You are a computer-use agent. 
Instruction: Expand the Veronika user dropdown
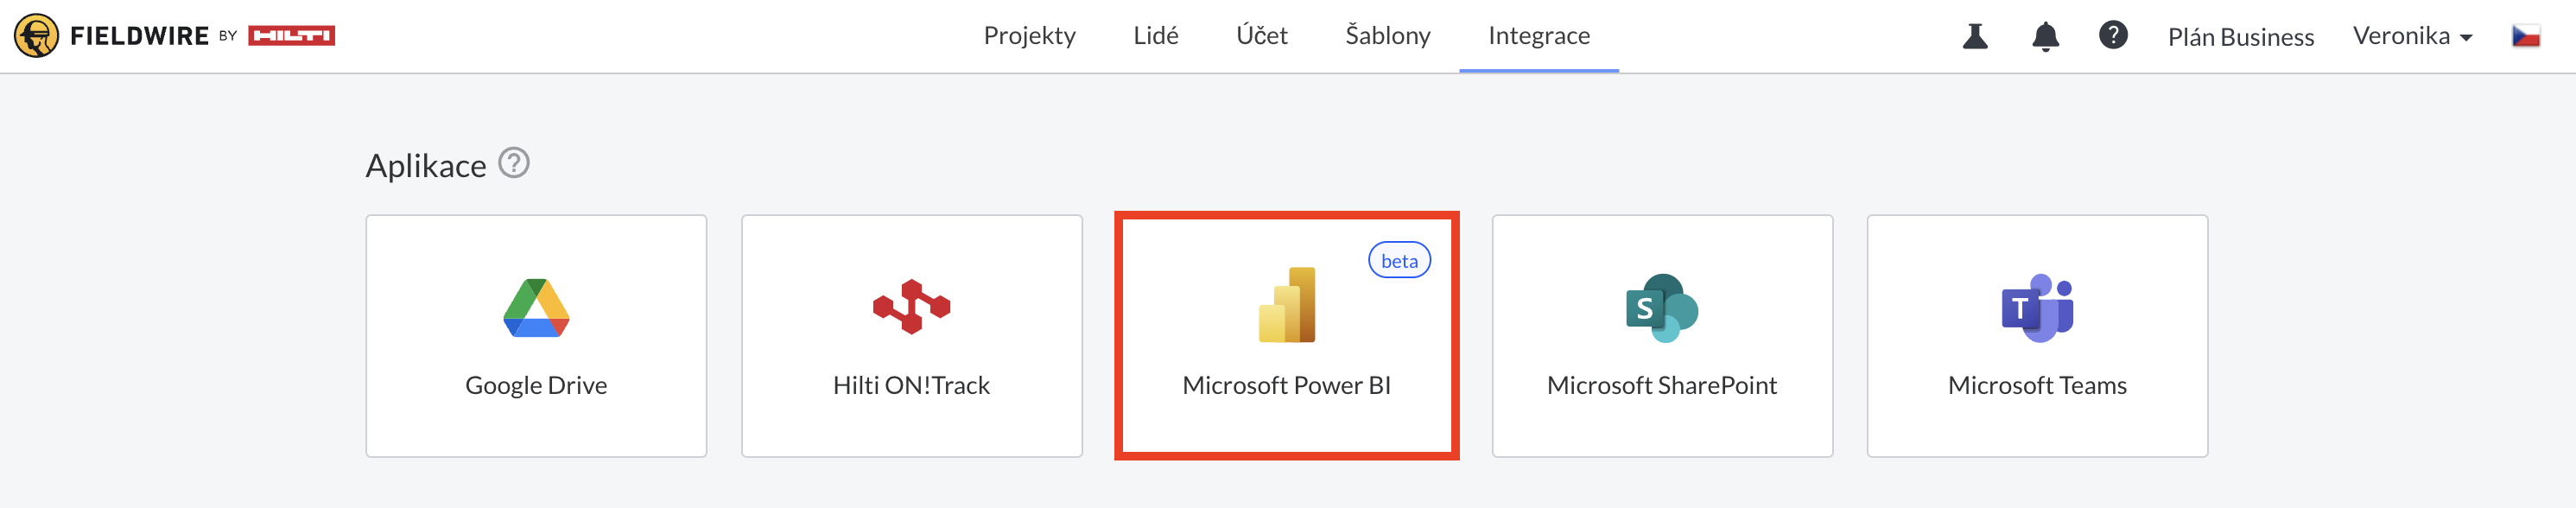tap(2412, 36)
